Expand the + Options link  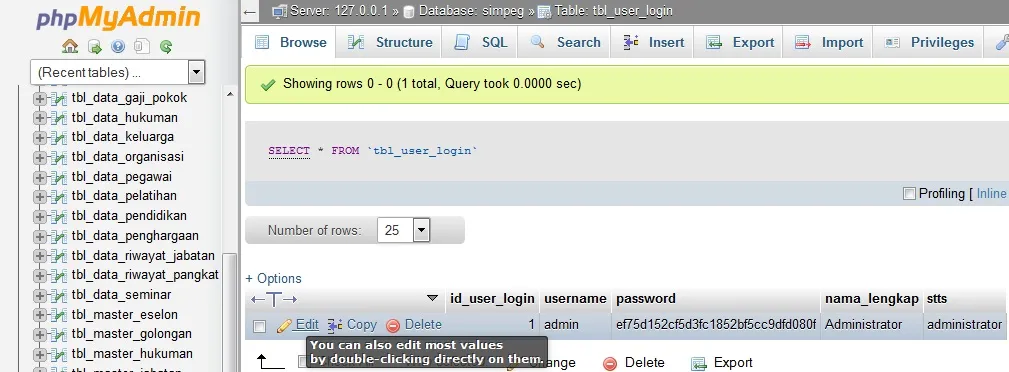coord(273,279)
